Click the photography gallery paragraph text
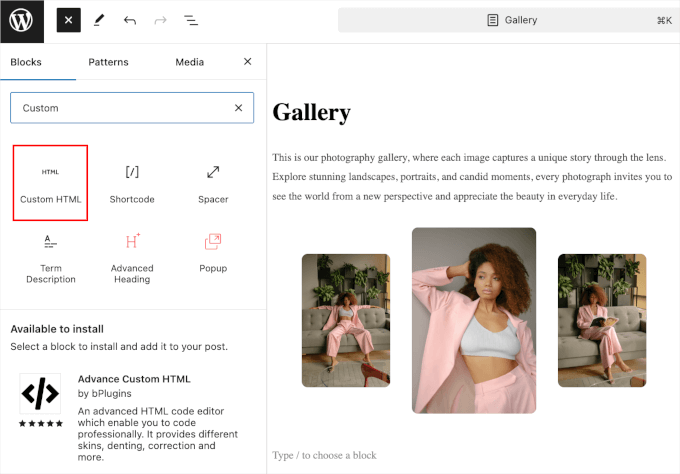The image size is (680, 474). [472, 177]
